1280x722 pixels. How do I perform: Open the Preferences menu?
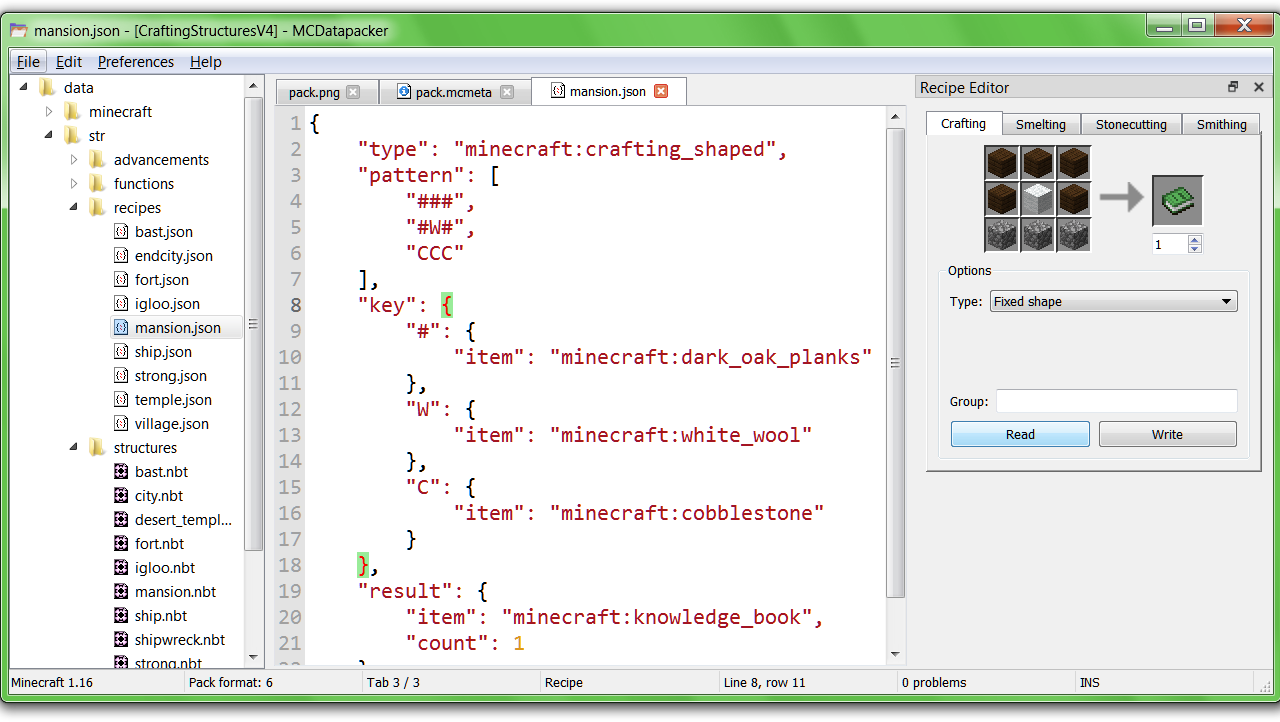pyautogui.click(x=135, y=61)
